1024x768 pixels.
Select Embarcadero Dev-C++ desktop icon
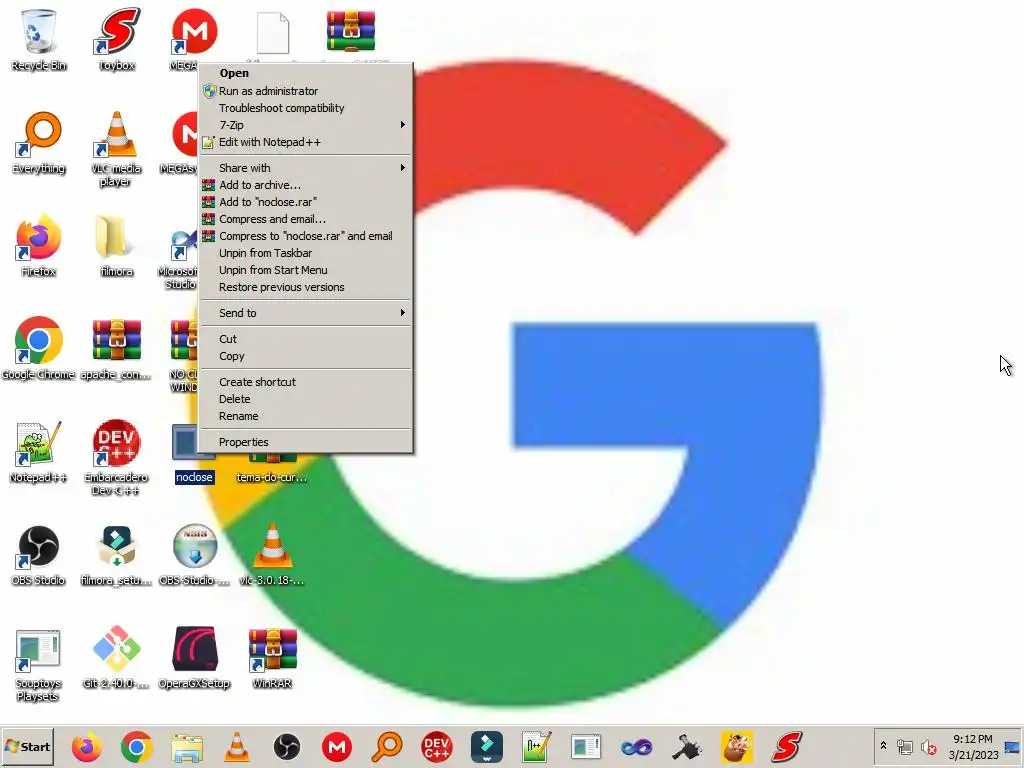pyautogui.click(x=116, y=457)
